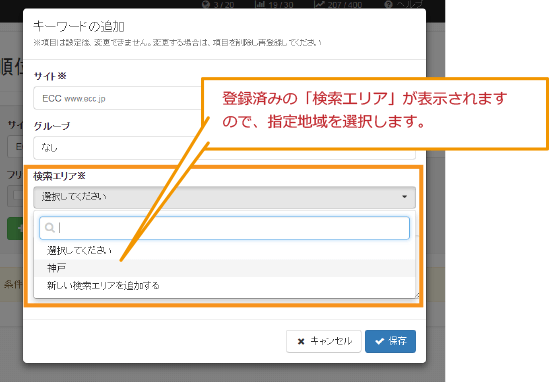Screen dimensions: 549x382
Task: Click the 19/30 chart counter in top bar
Action: point(274,4)
